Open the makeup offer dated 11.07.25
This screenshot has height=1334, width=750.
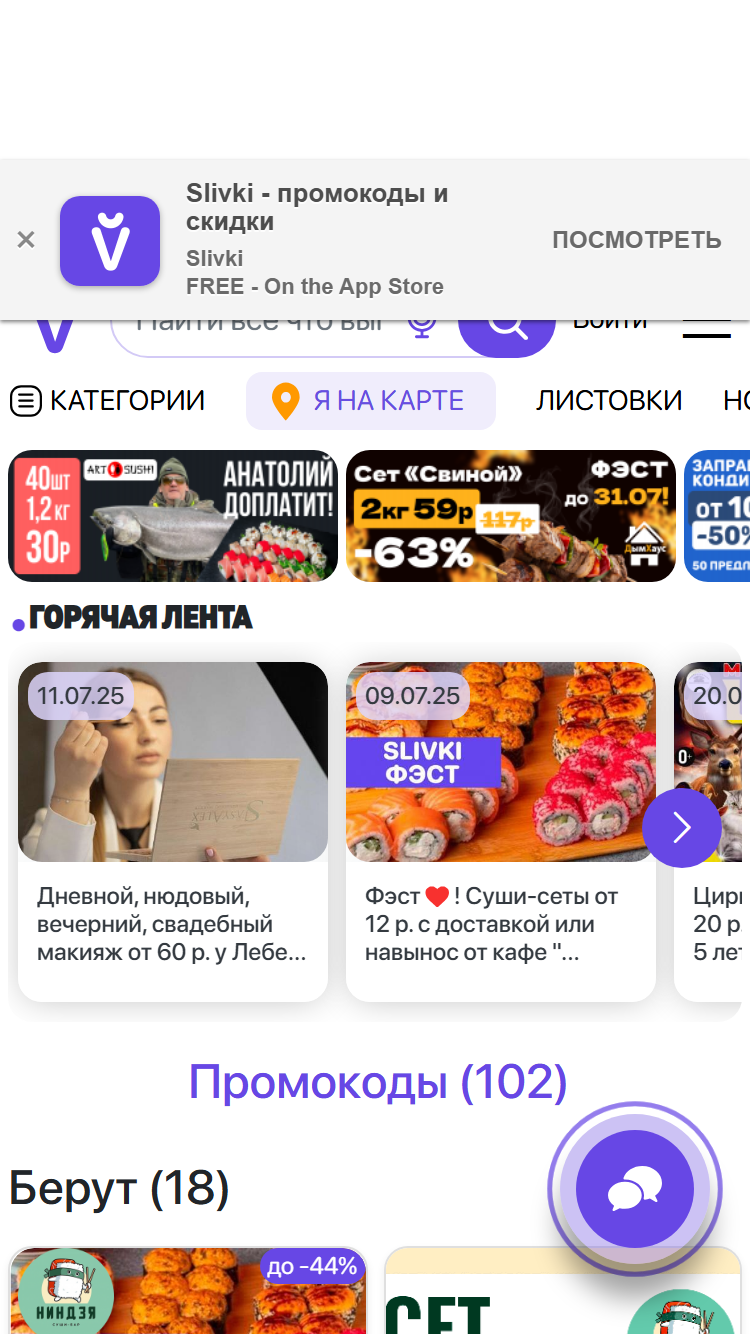pos(173,832)
